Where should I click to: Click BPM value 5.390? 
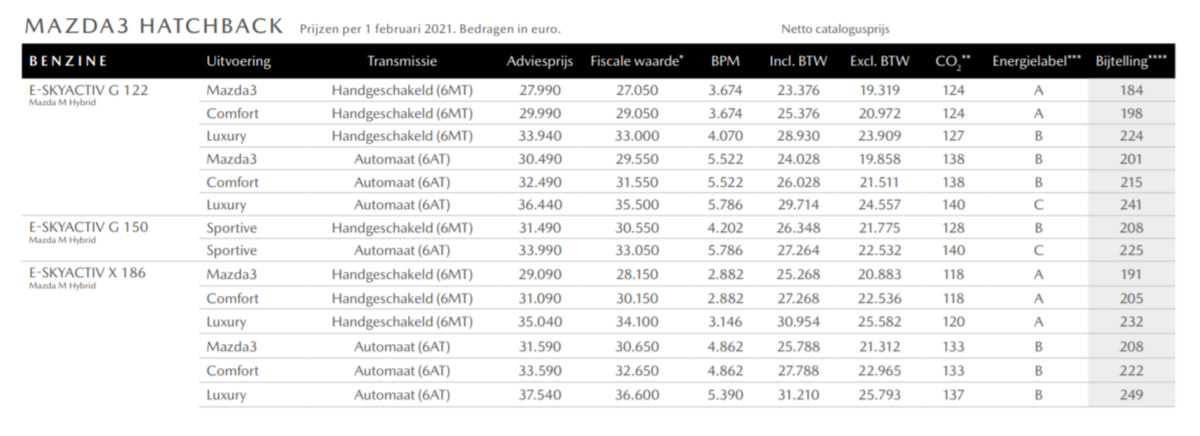click(x=724, y=396)
